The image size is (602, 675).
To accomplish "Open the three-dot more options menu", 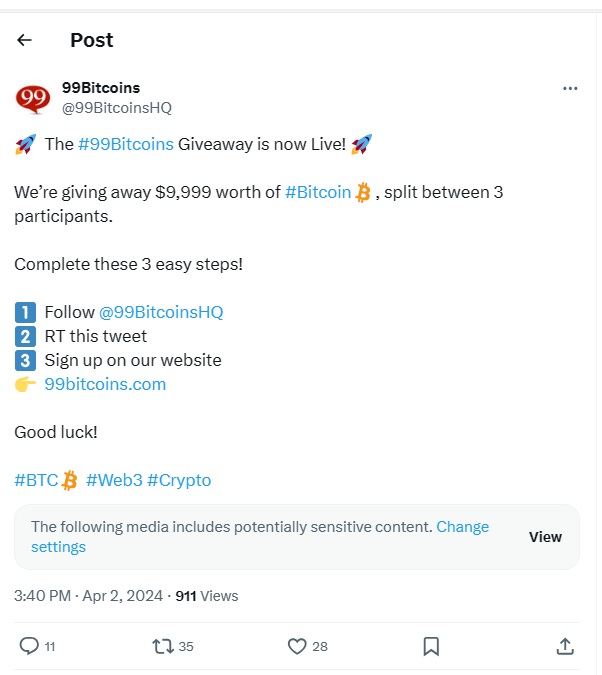I will pyautogui.click(x=570, y=88).
